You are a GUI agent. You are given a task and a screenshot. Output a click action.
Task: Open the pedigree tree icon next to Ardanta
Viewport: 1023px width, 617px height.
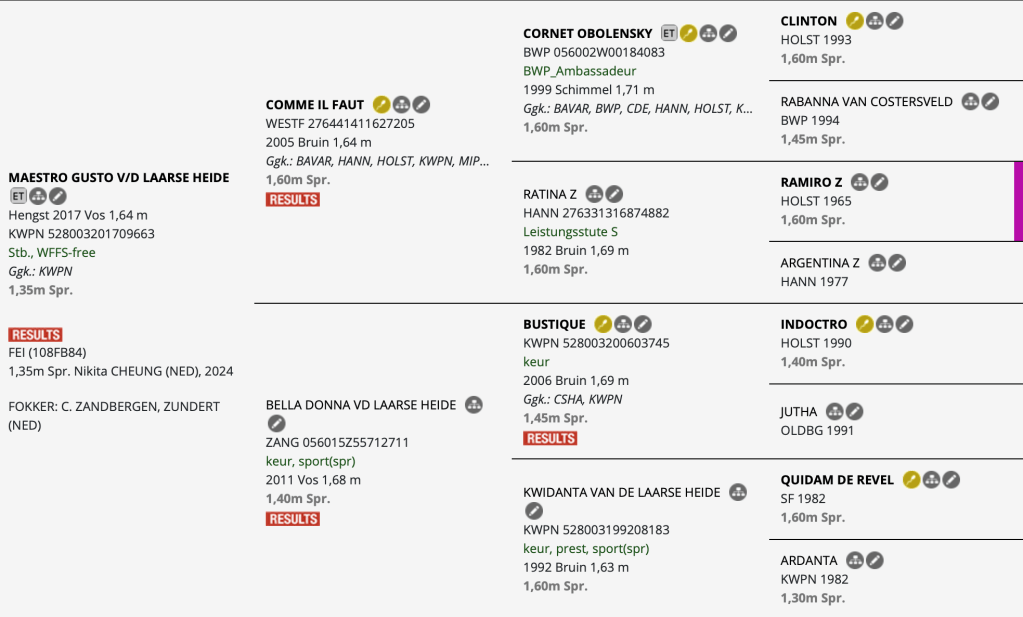855,559
